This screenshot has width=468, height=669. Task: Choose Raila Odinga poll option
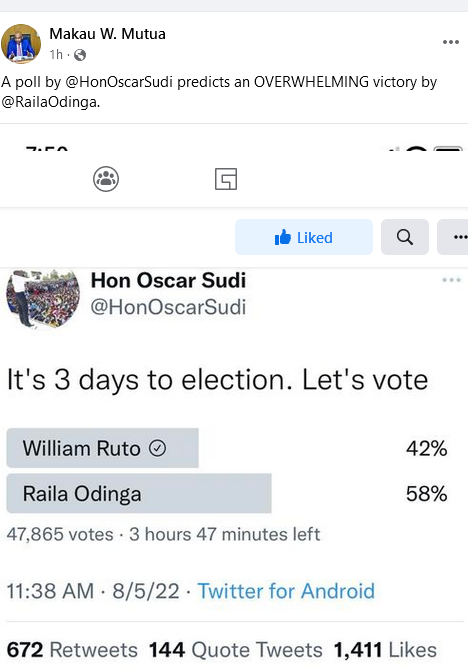pos(139,493)
